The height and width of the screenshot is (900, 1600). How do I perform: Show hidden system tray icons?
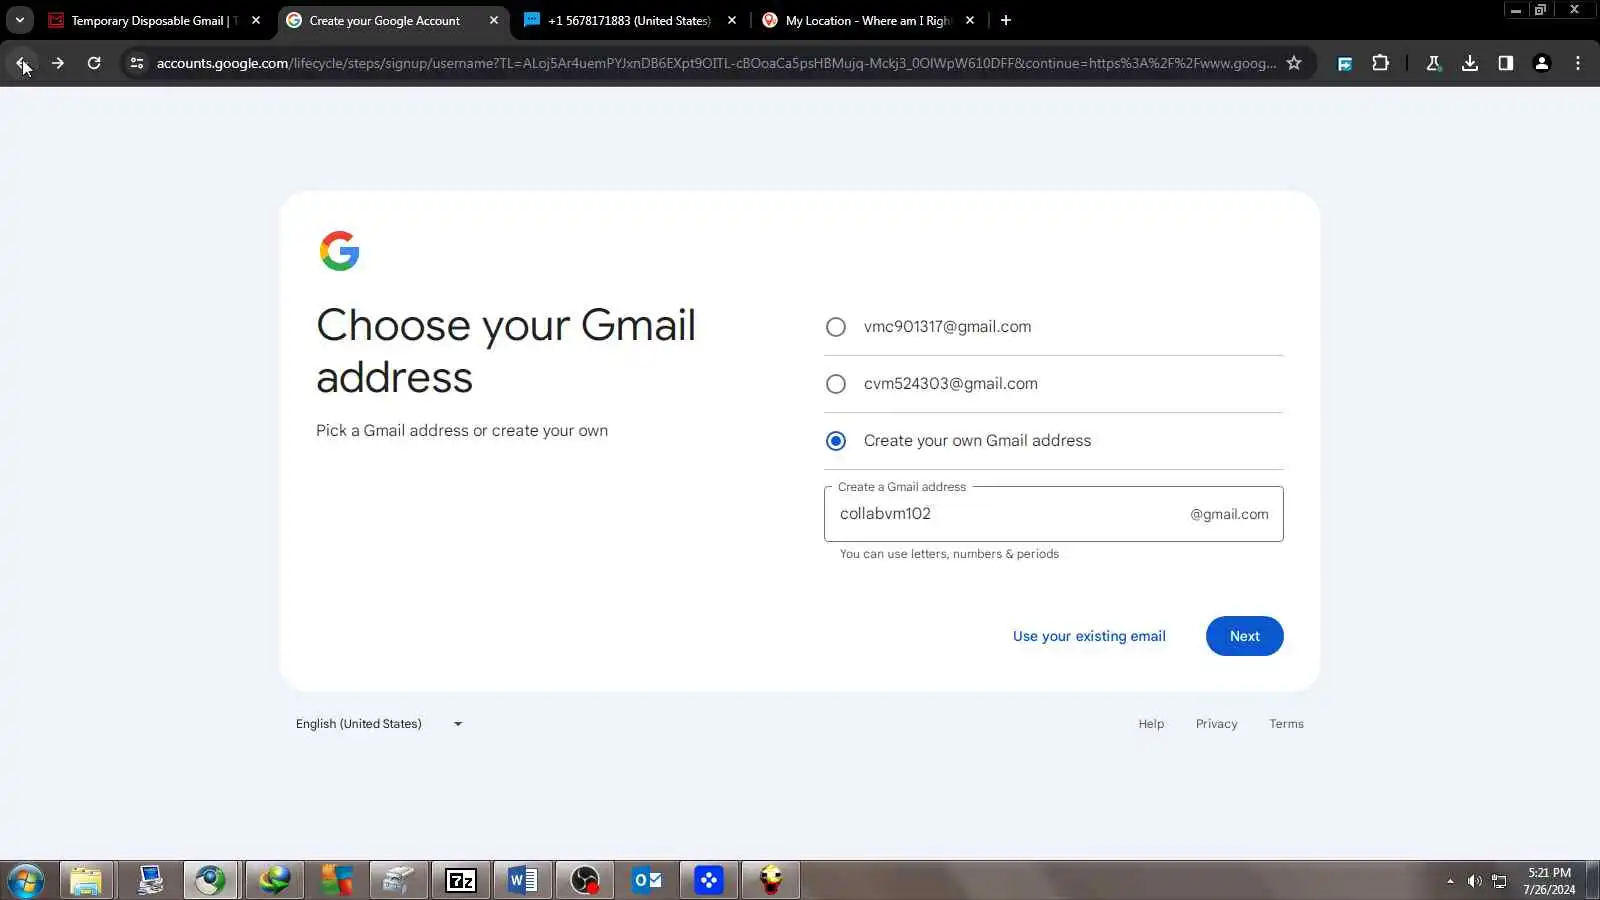(x=1450, y=881)
